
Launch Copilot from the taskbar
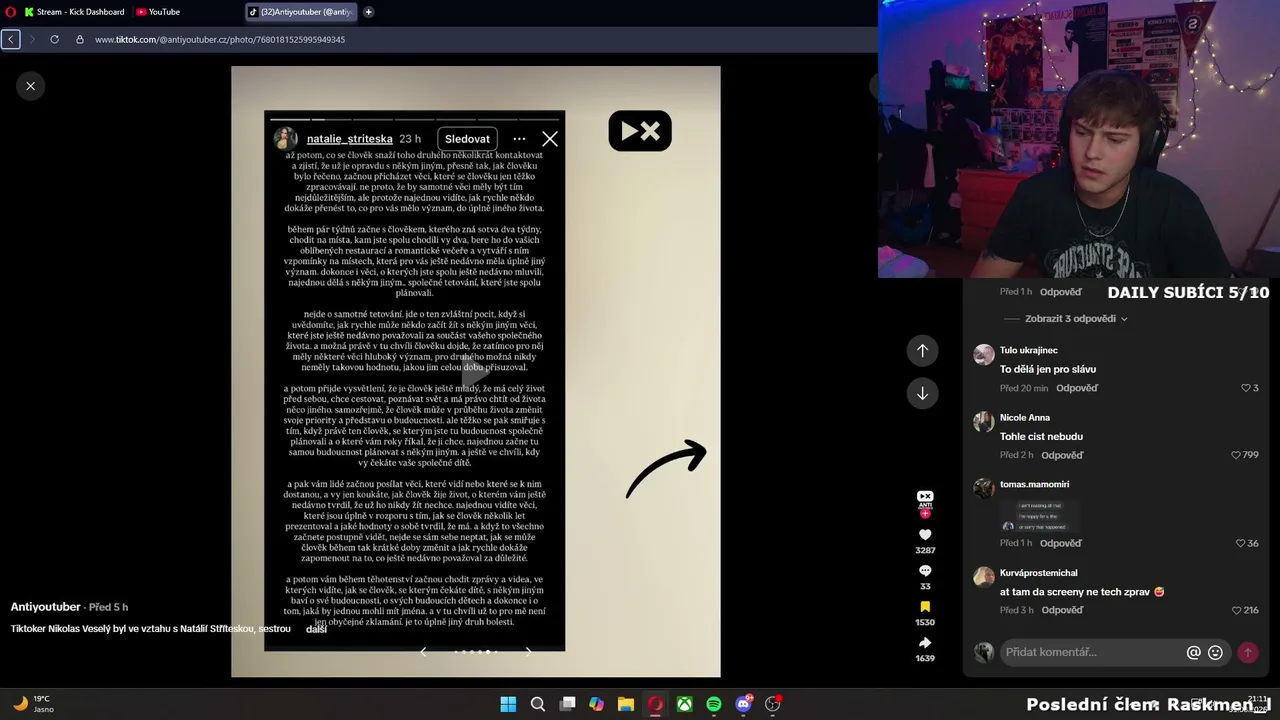pos(596,704)
